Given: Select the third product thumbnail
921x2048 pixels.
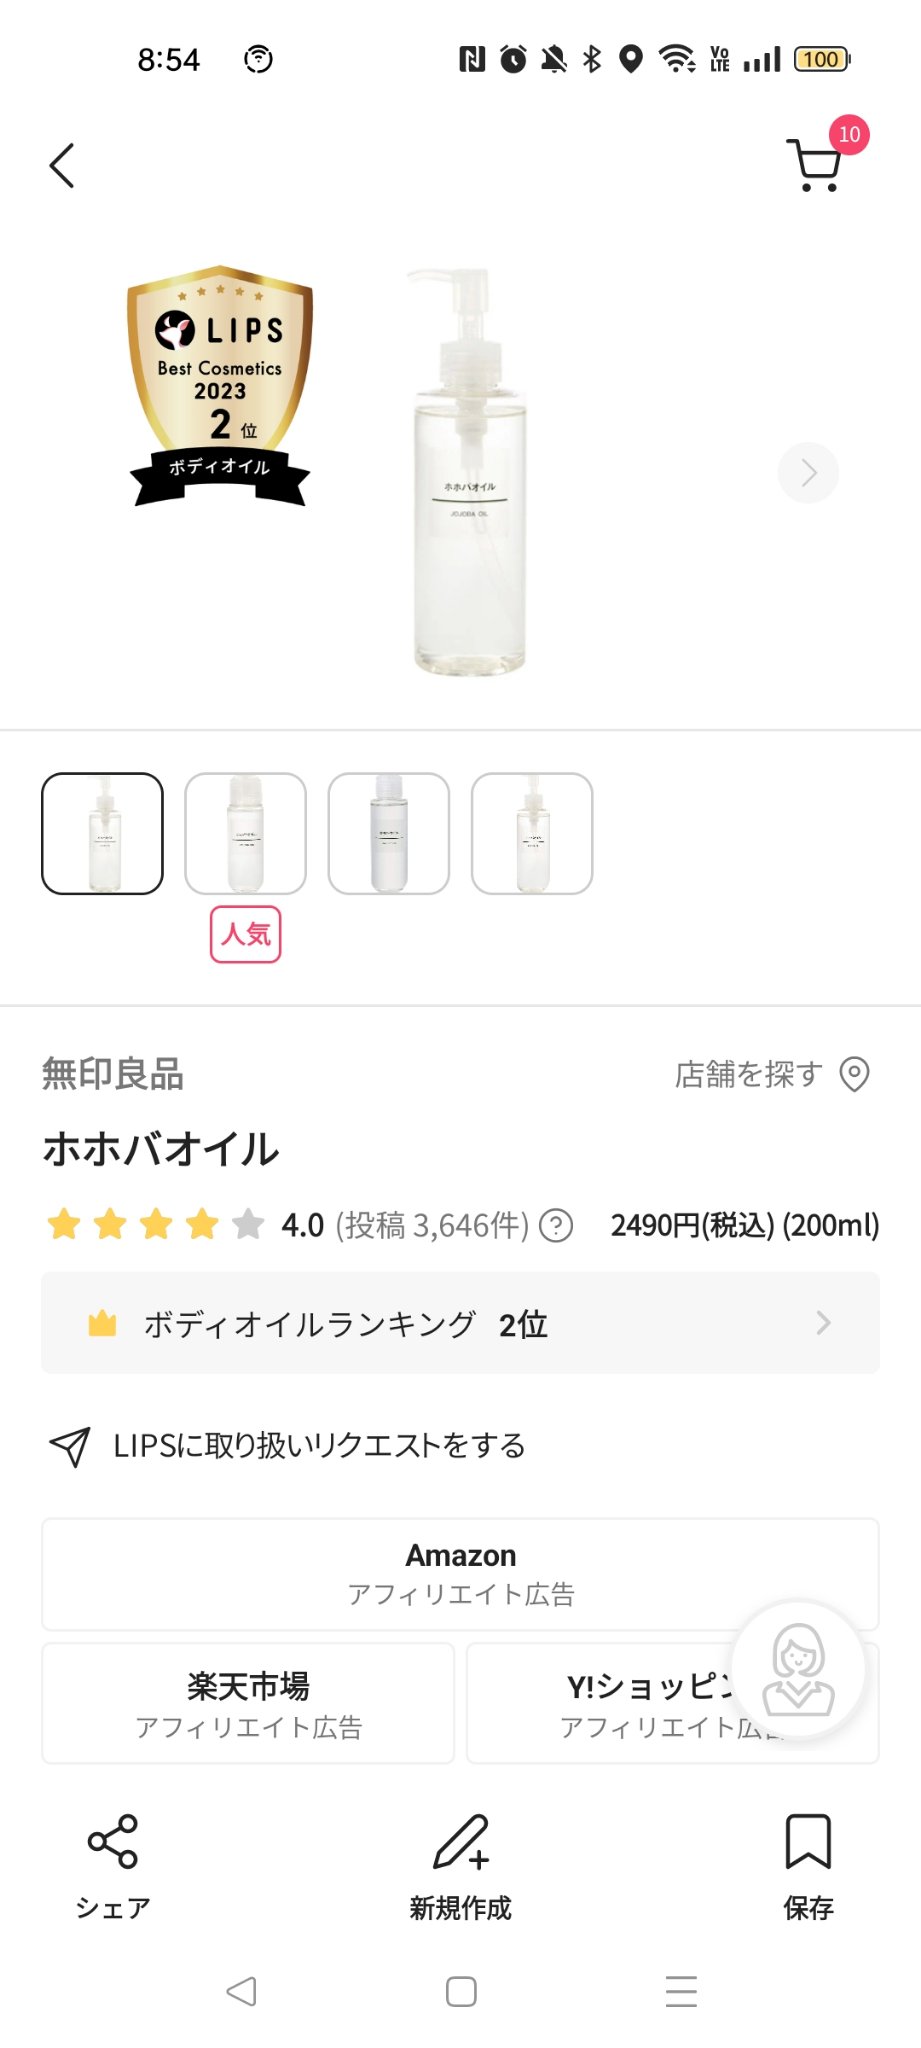Looking at the screenshot, I should coord(389,833).
